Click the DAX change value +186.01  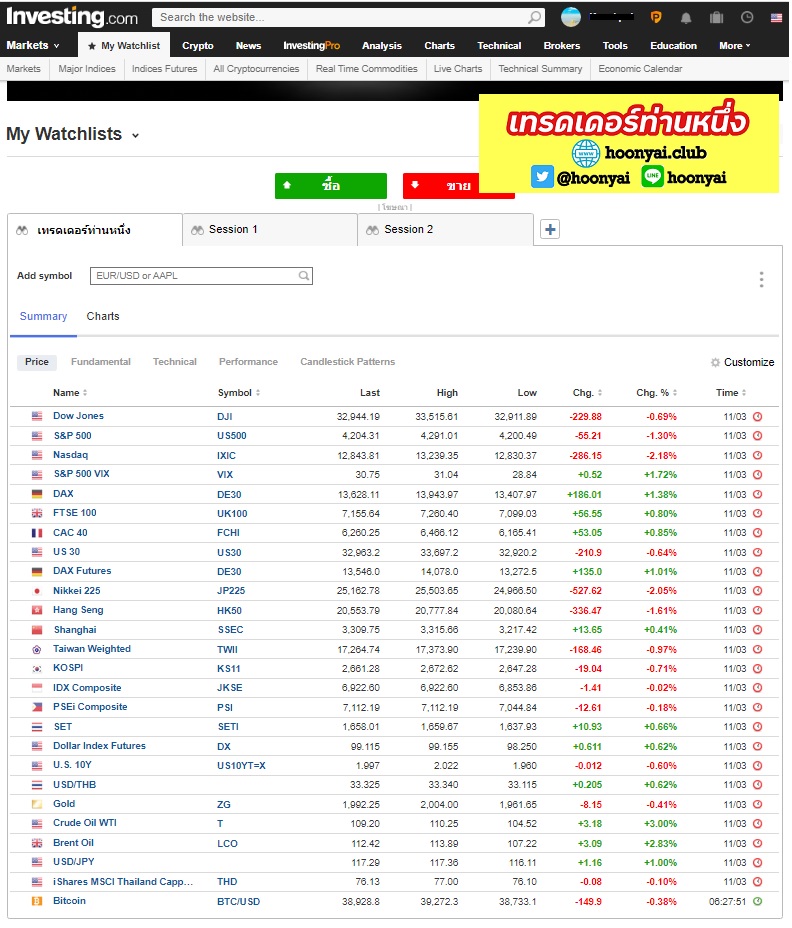coord(584,495)
